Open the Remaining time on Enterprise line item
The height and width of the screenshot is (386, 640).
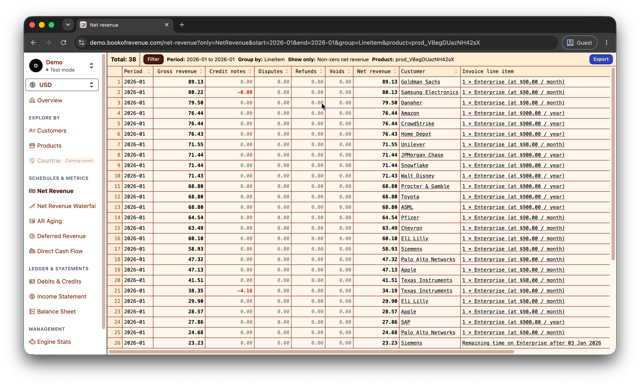click(531, 343)
